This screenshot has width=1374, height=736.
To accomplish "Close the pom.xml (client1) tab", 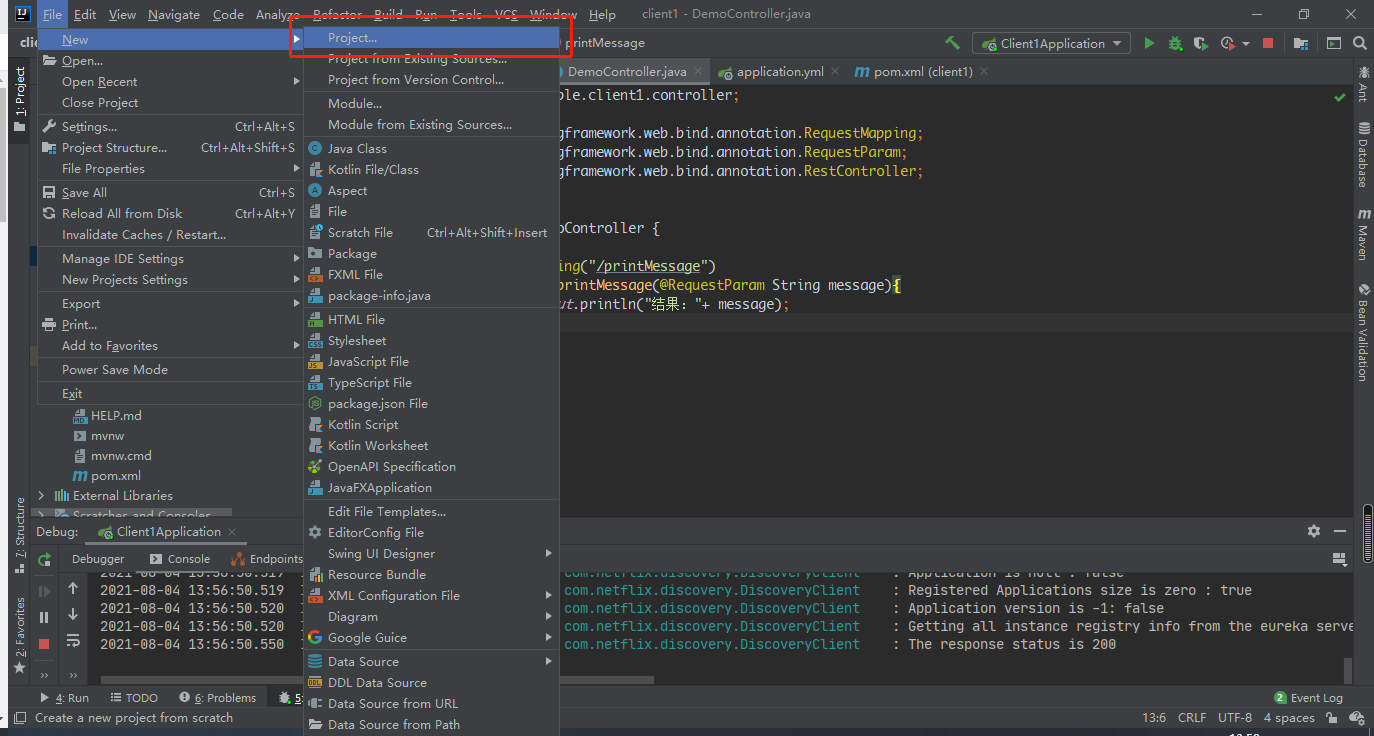I will point(984,72).
